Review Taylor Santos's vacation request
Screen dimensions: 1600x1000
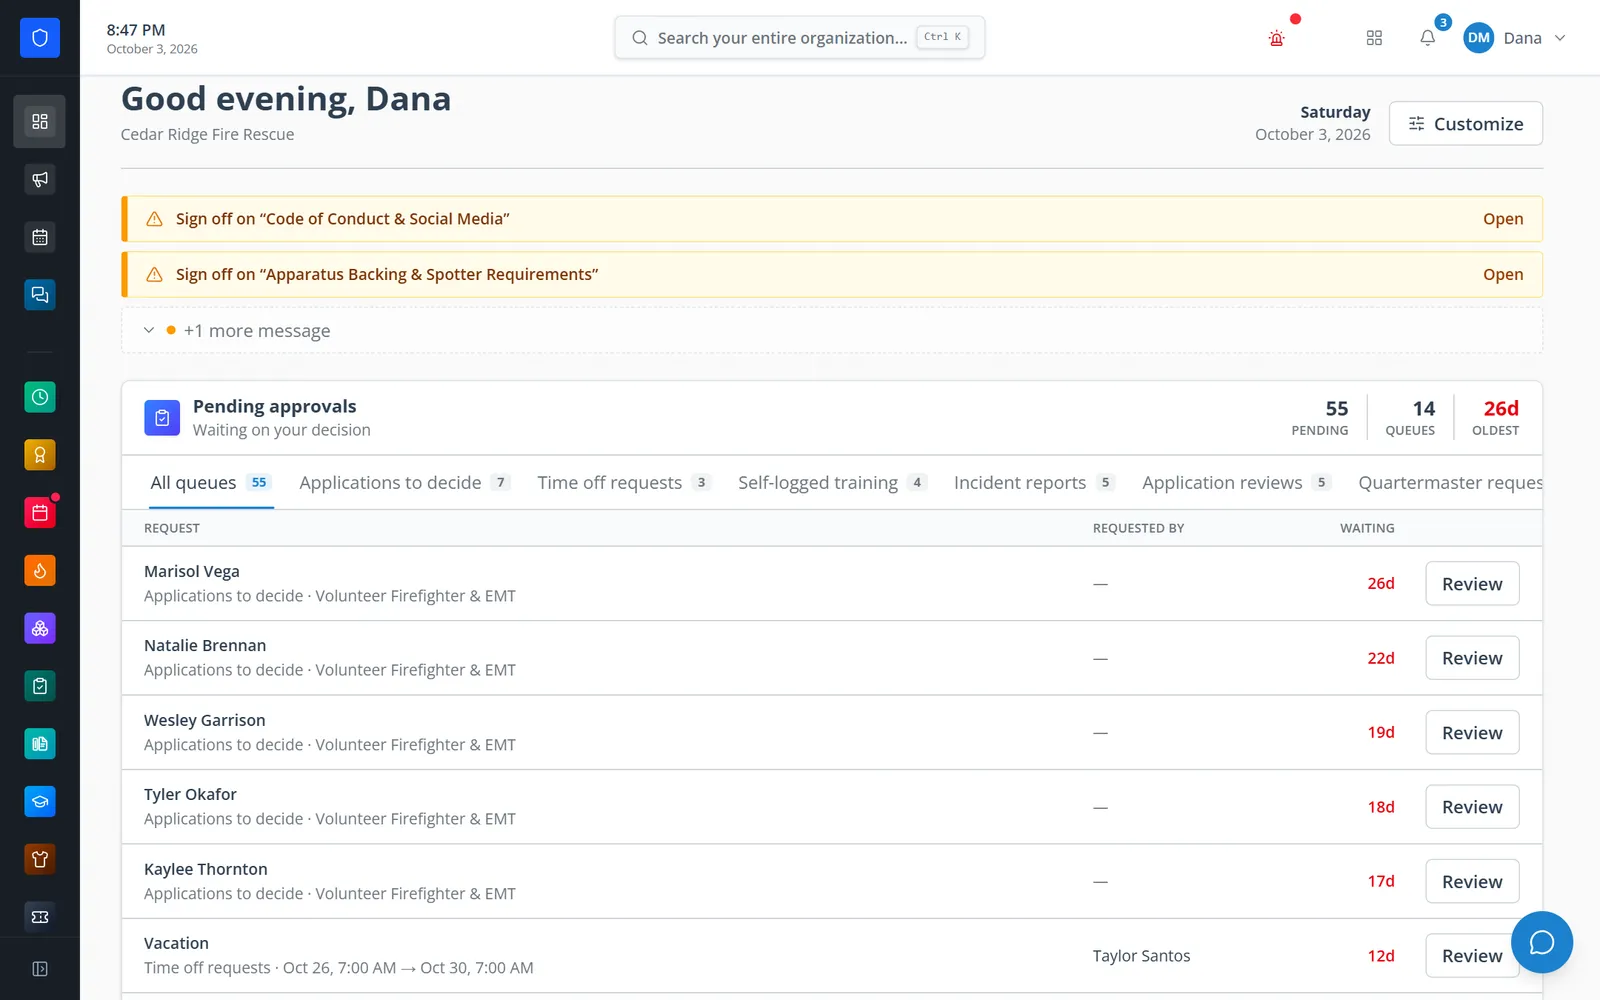pyautogui.click(x=1472, y=956)
